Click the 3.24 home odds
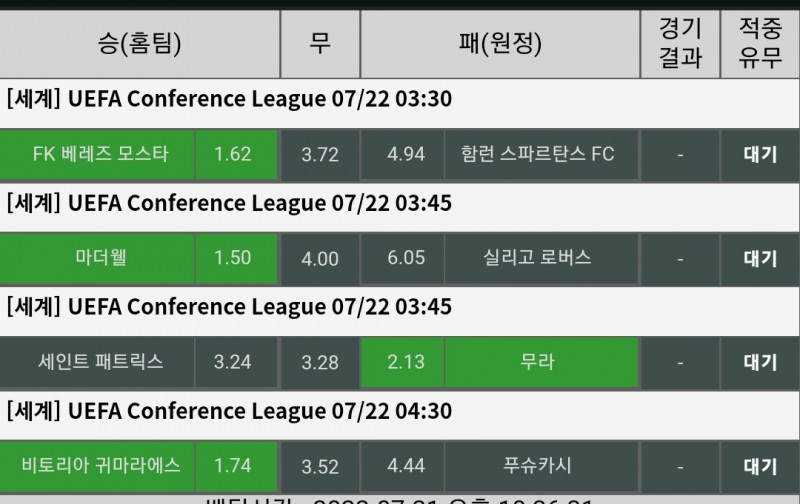This screenshot has height=504, width=800. pos(232,362)
